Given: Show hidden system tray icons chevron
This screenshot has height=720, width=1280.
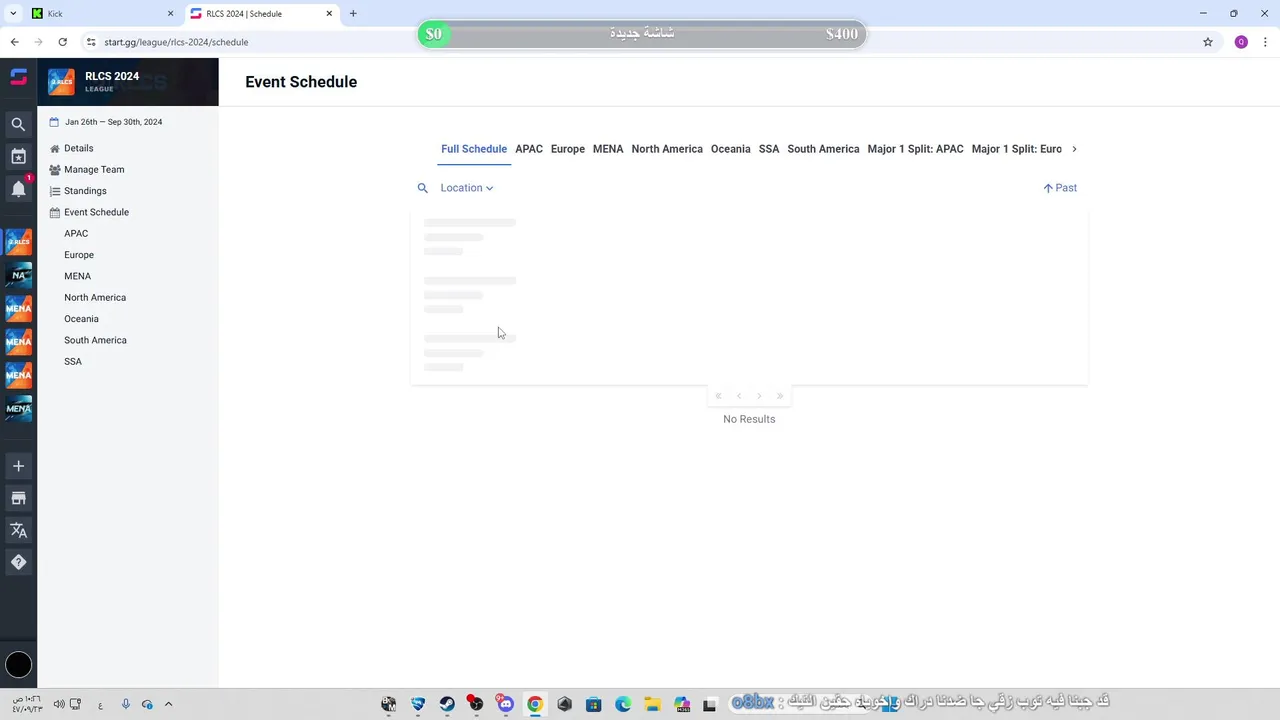Looking at the screenshot, I should 168,704.
